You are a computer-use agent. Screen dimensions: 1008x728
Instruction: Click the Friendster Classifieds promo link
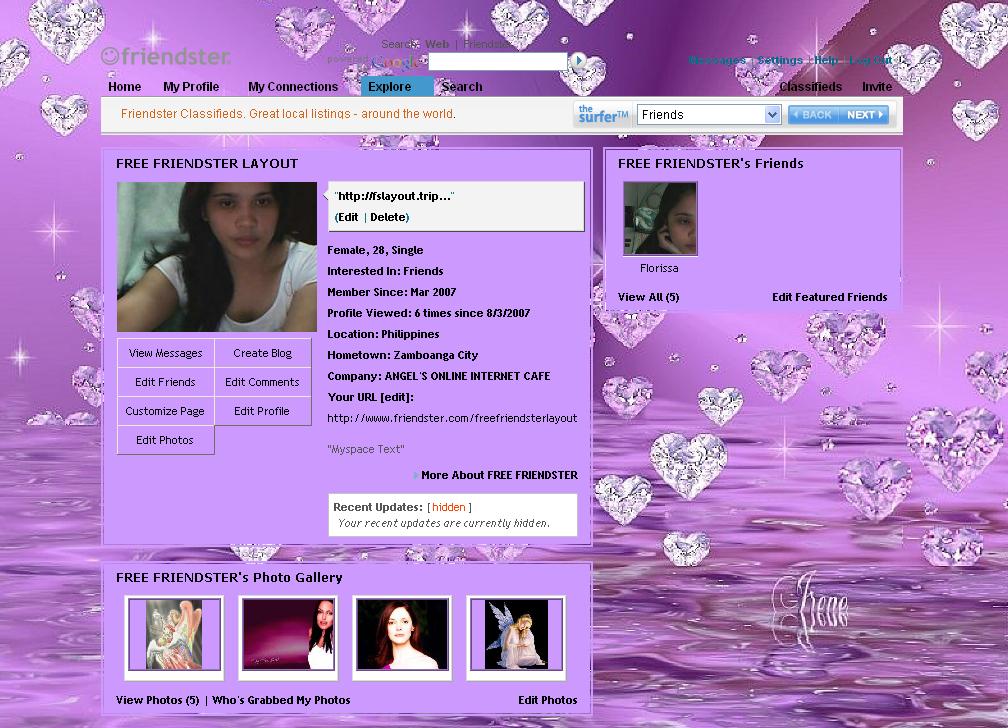click(x=288, y=114)
